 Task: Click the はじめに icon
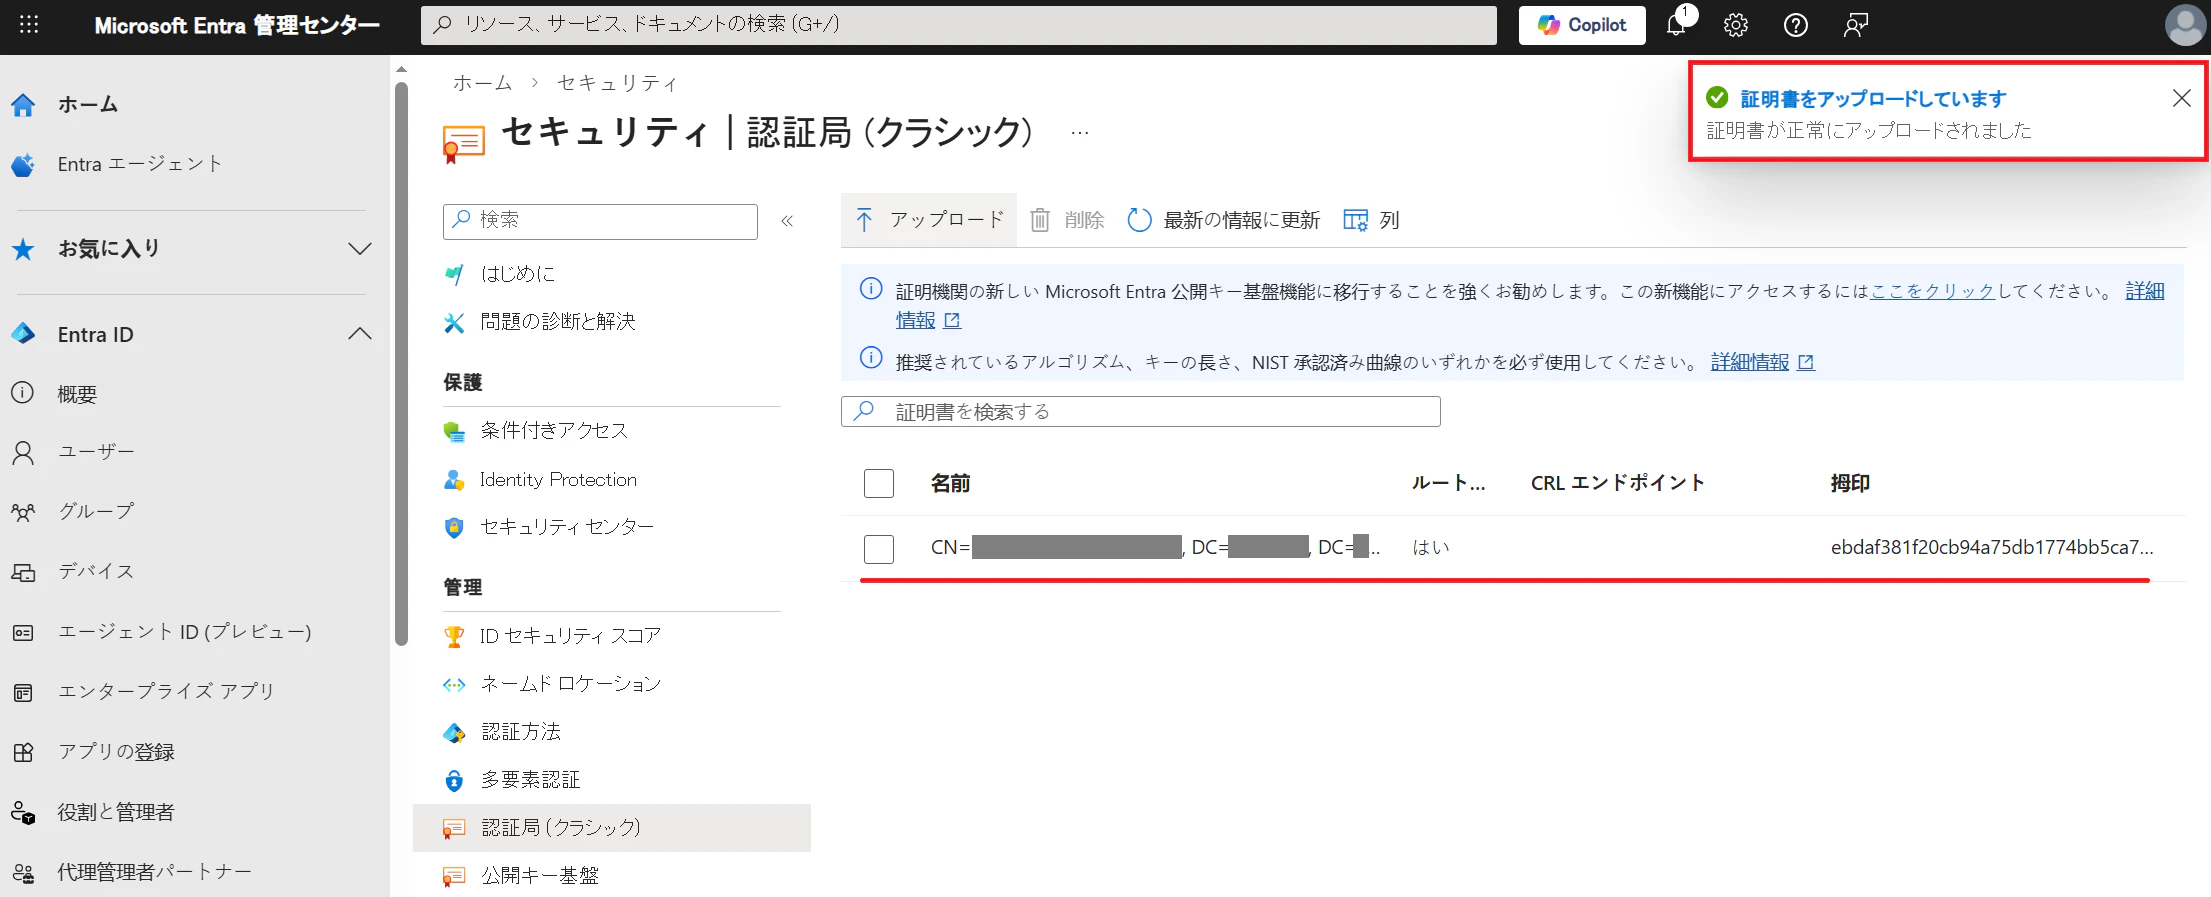click(454, 274)
